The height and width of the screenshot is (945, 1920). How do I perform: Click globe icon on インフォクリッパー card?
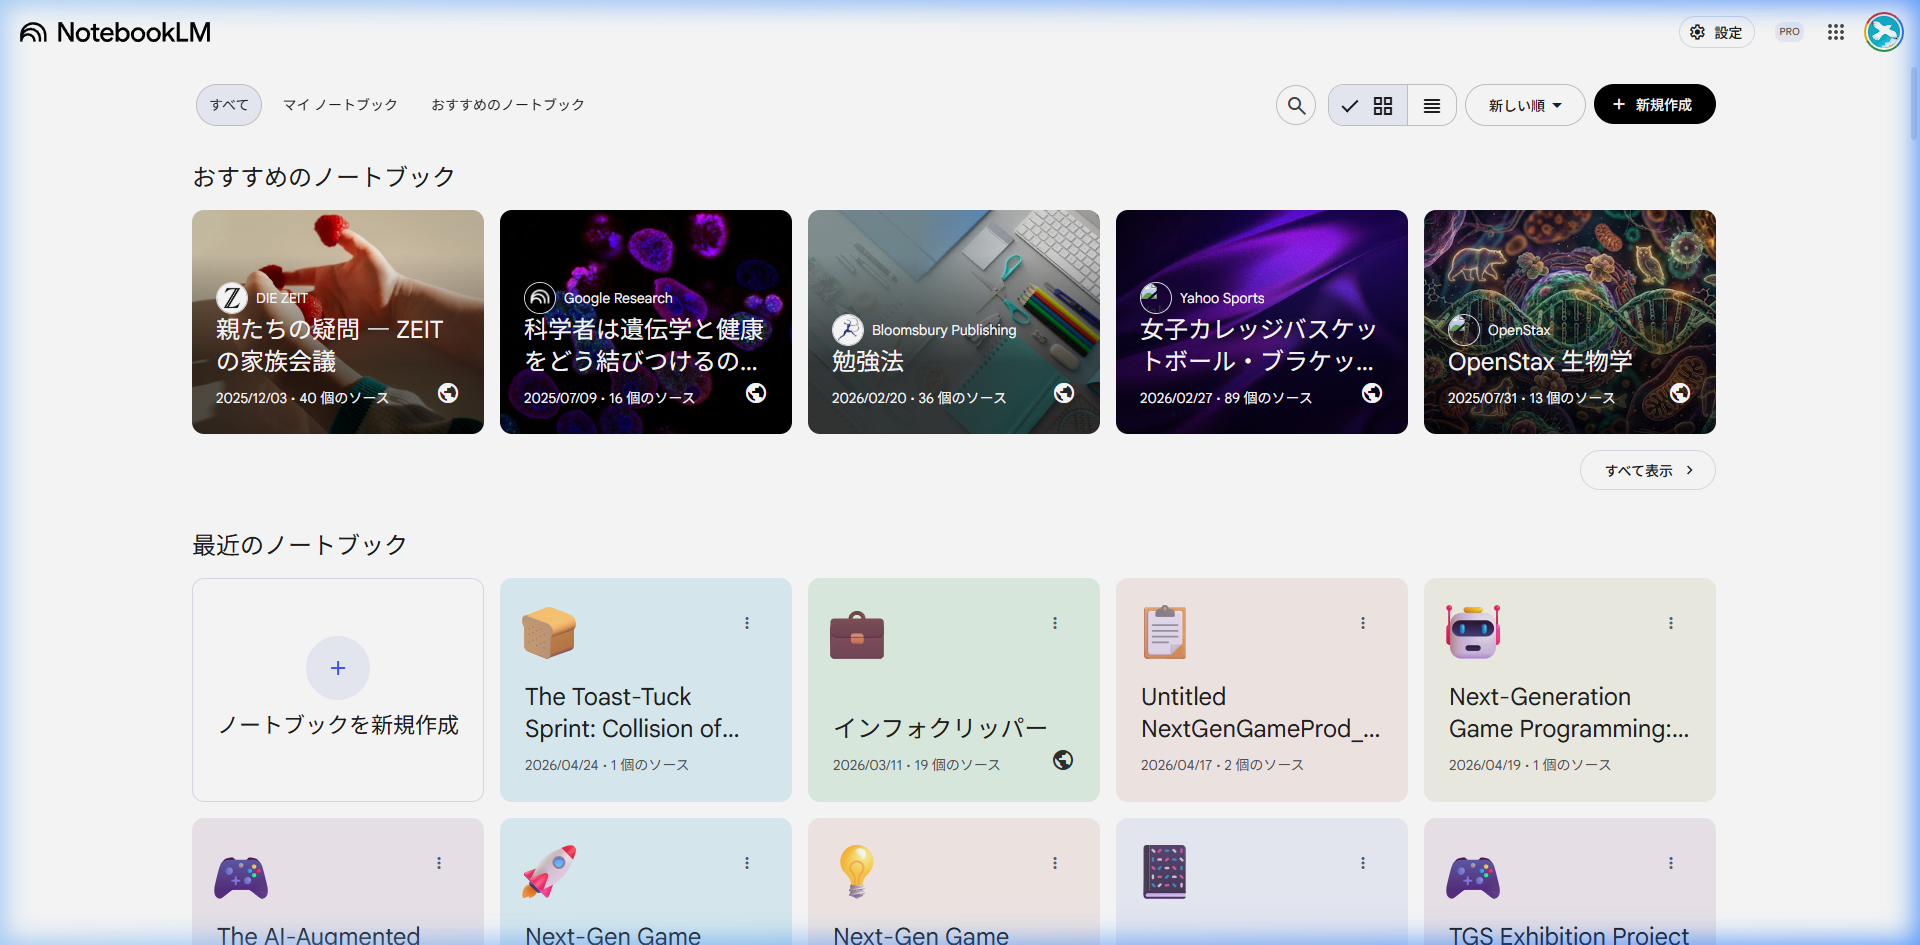(1063, 760)
